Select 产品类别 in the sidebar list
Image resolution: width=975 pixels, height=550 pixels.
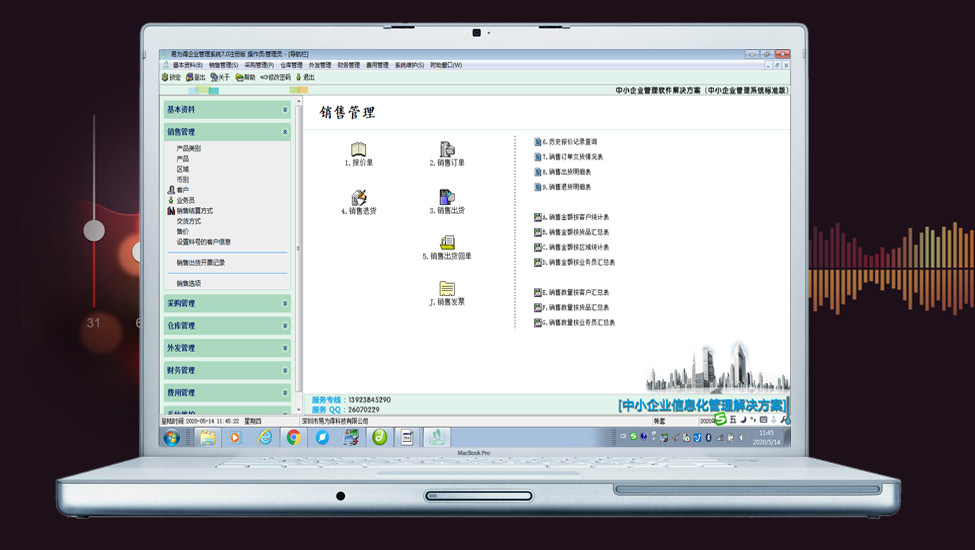pos(189,148)
